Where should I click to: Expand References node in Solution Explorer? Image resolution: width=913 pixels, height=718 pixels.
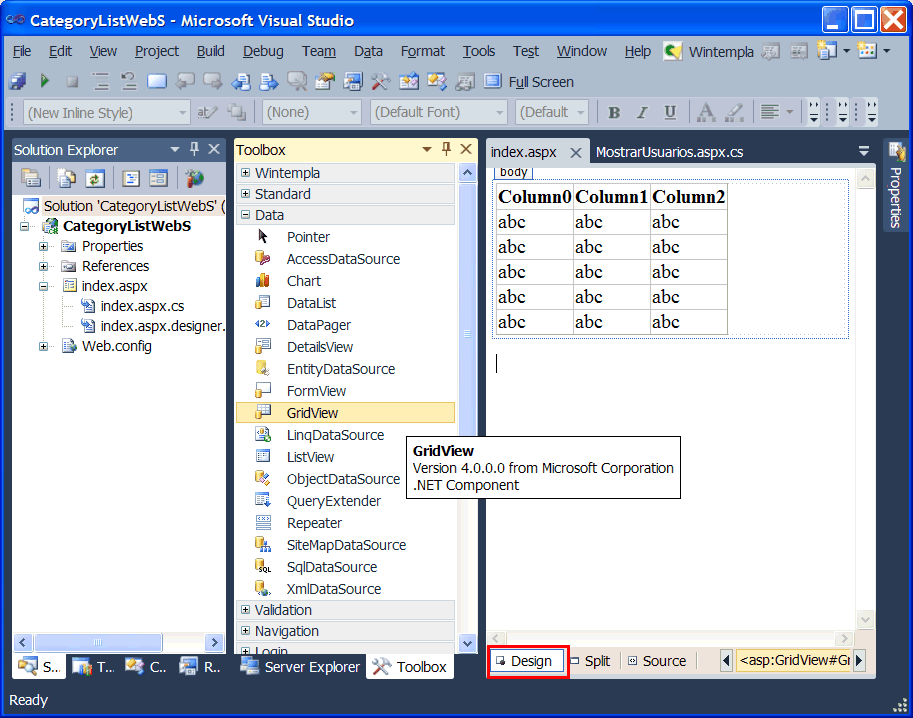coord(44,266)
